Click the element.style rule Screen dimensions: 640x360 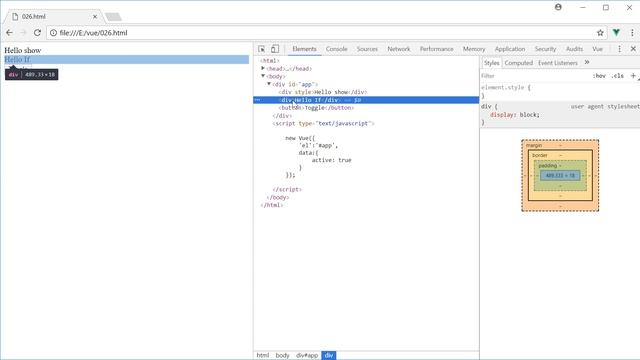point(505,87)
